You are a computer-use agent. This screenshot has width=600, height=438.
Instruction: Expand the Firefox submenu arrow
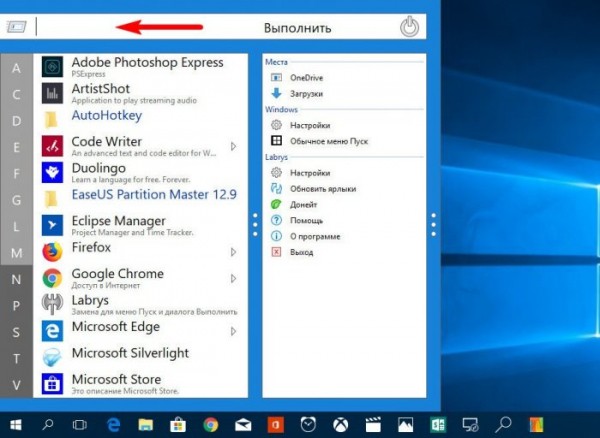233,252
